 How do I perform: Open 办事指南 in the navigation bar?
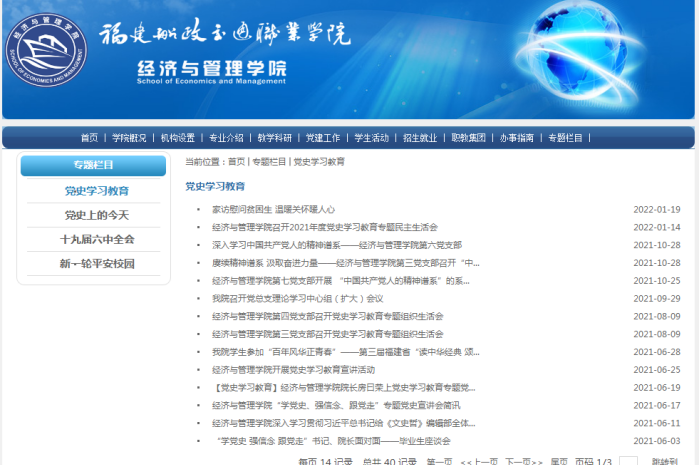(x=517, y=138)
